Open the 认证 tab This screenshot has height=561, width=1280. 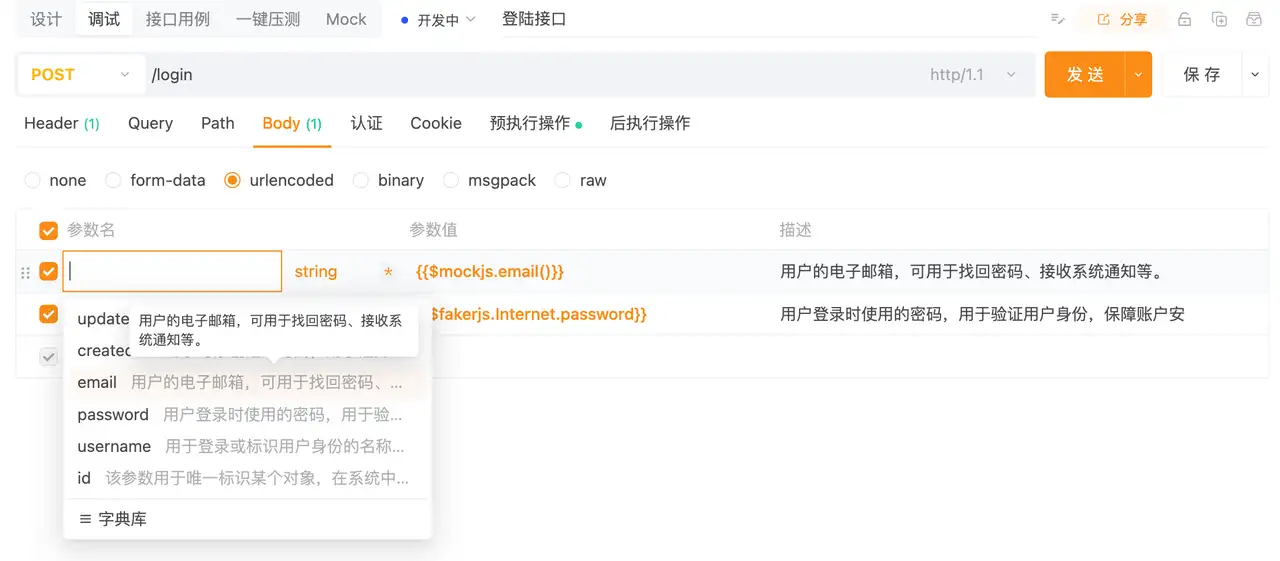(366, 123)
